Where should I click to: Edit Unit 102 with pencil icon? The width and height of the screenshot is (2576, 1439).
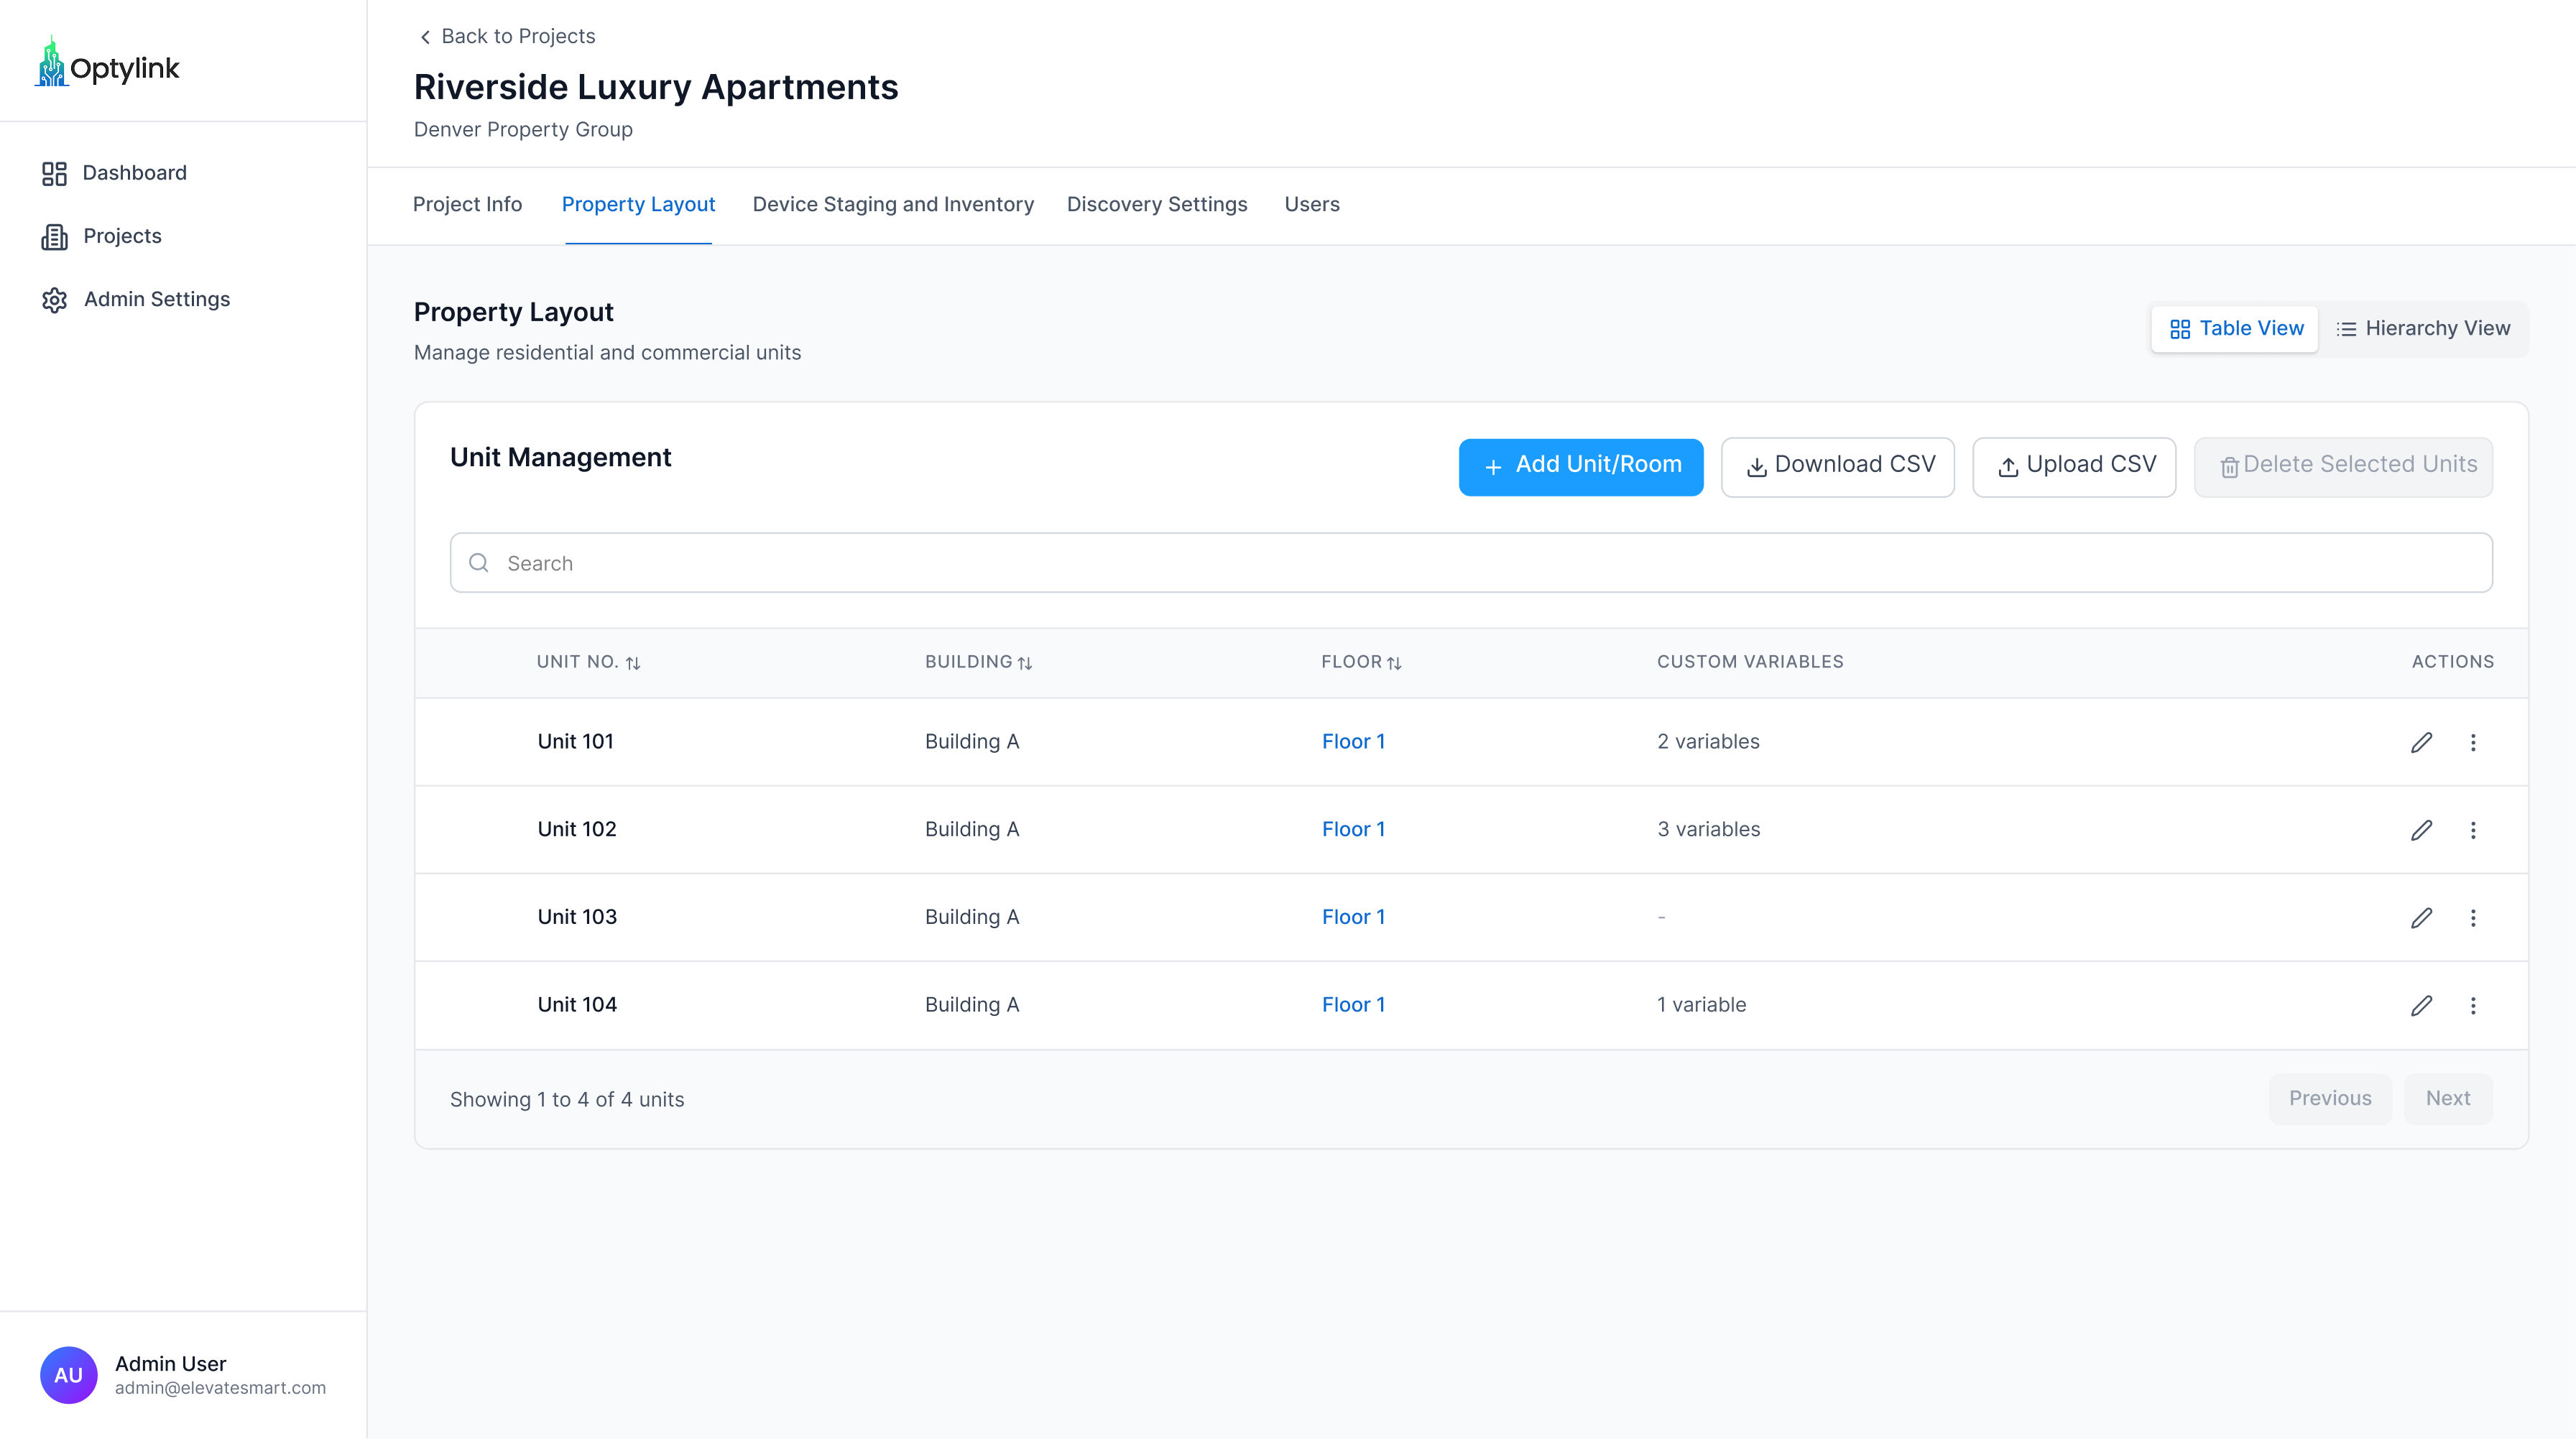[x=2421, y=830]
